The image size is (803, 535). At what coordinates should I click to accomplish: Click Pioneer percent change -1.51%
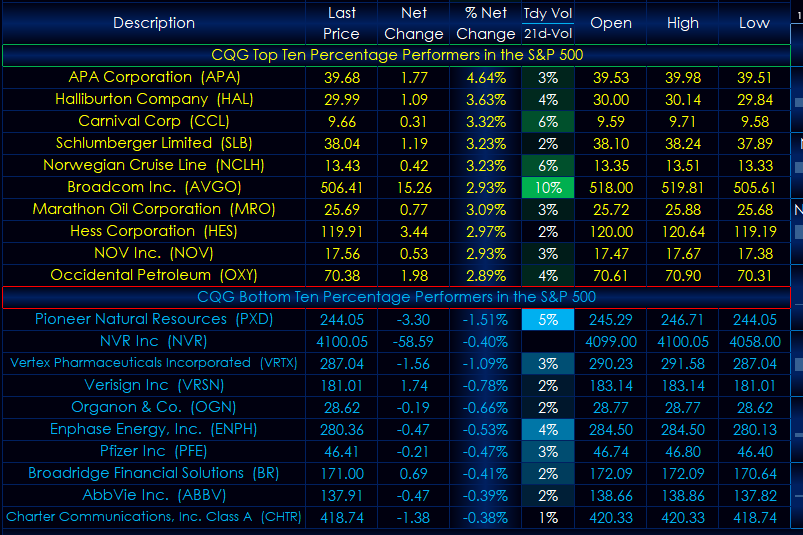pos(485,320)
